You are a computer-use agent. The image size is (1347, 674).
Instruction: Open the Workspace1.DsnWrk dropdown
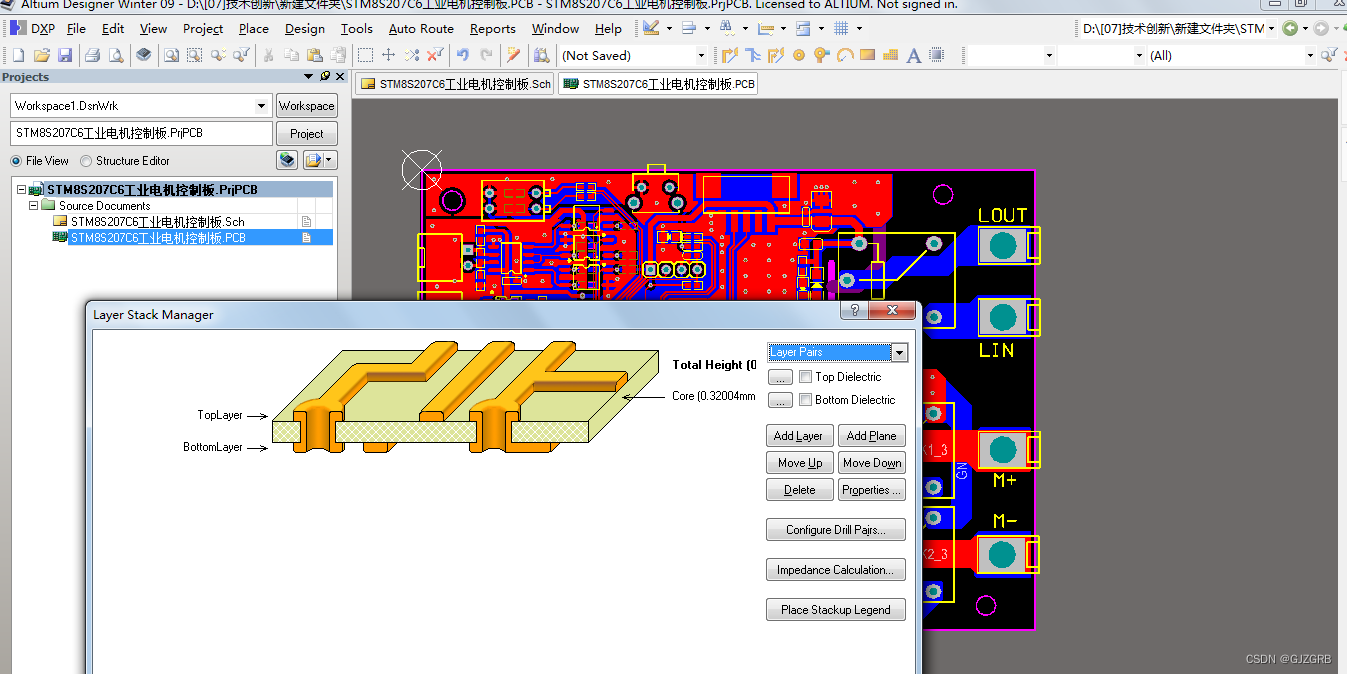tap(262, 106)
